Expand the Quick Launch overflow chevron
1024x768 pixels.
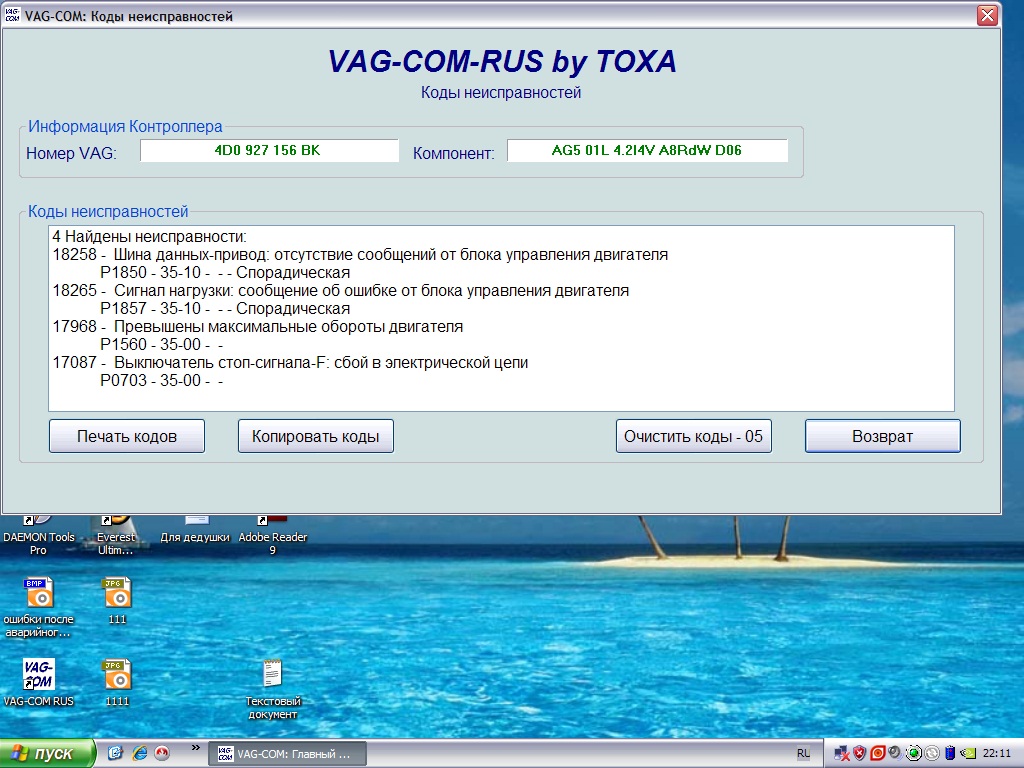[x=195, y=747]
